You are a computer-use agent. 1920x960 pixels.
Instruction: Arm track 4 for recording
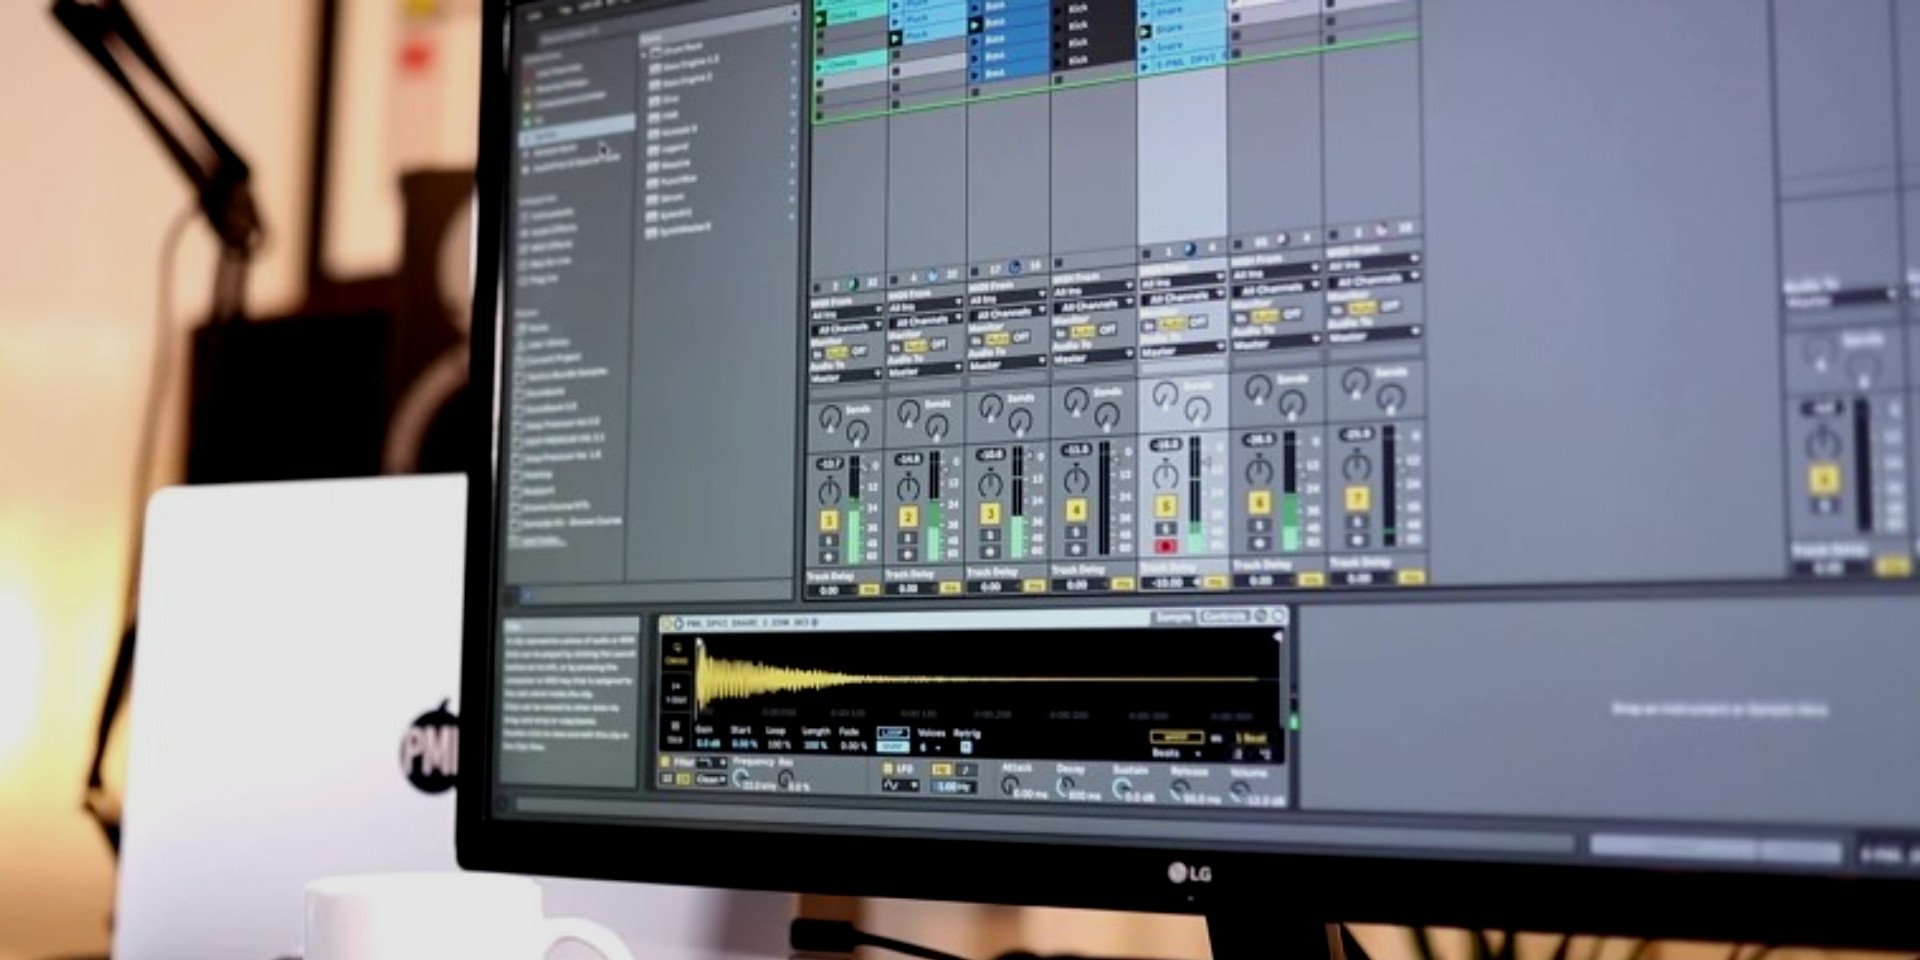[x=1076, y=549]
